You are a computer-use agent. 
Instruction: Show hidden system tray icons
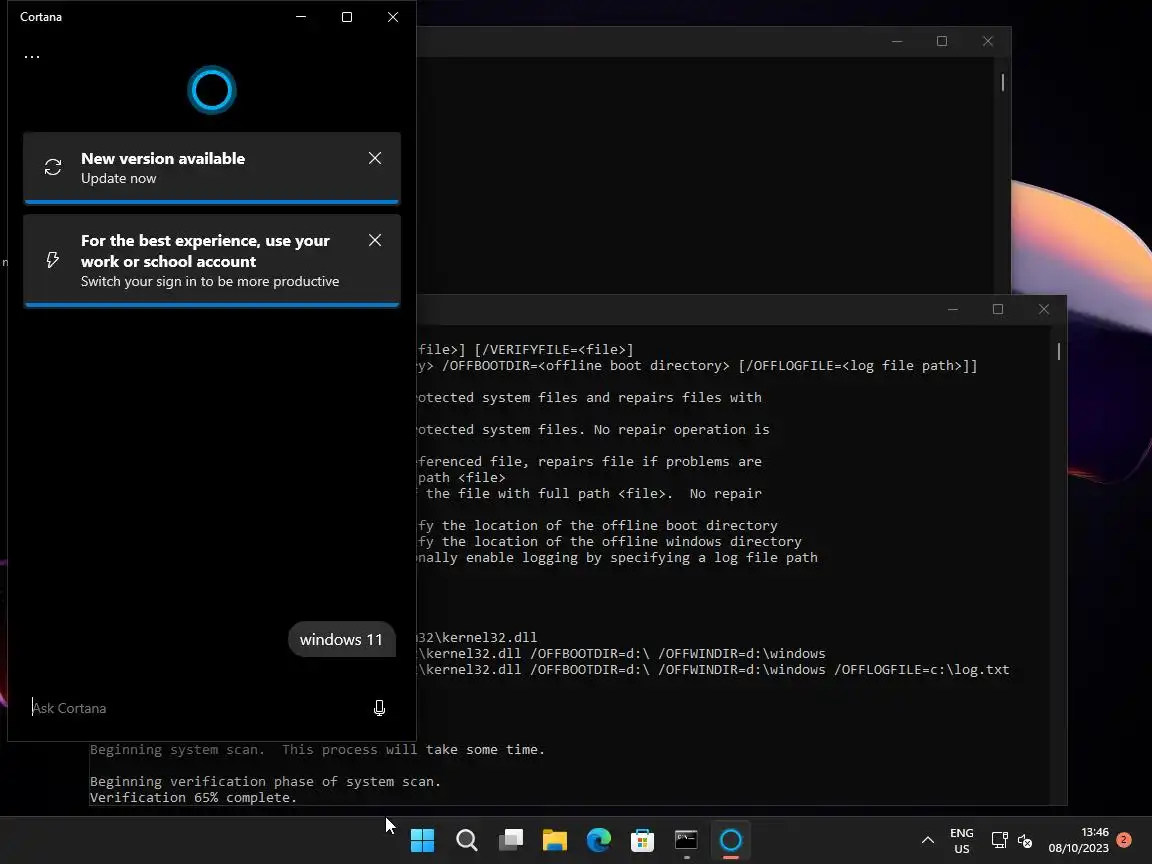[x=928, y=840]
